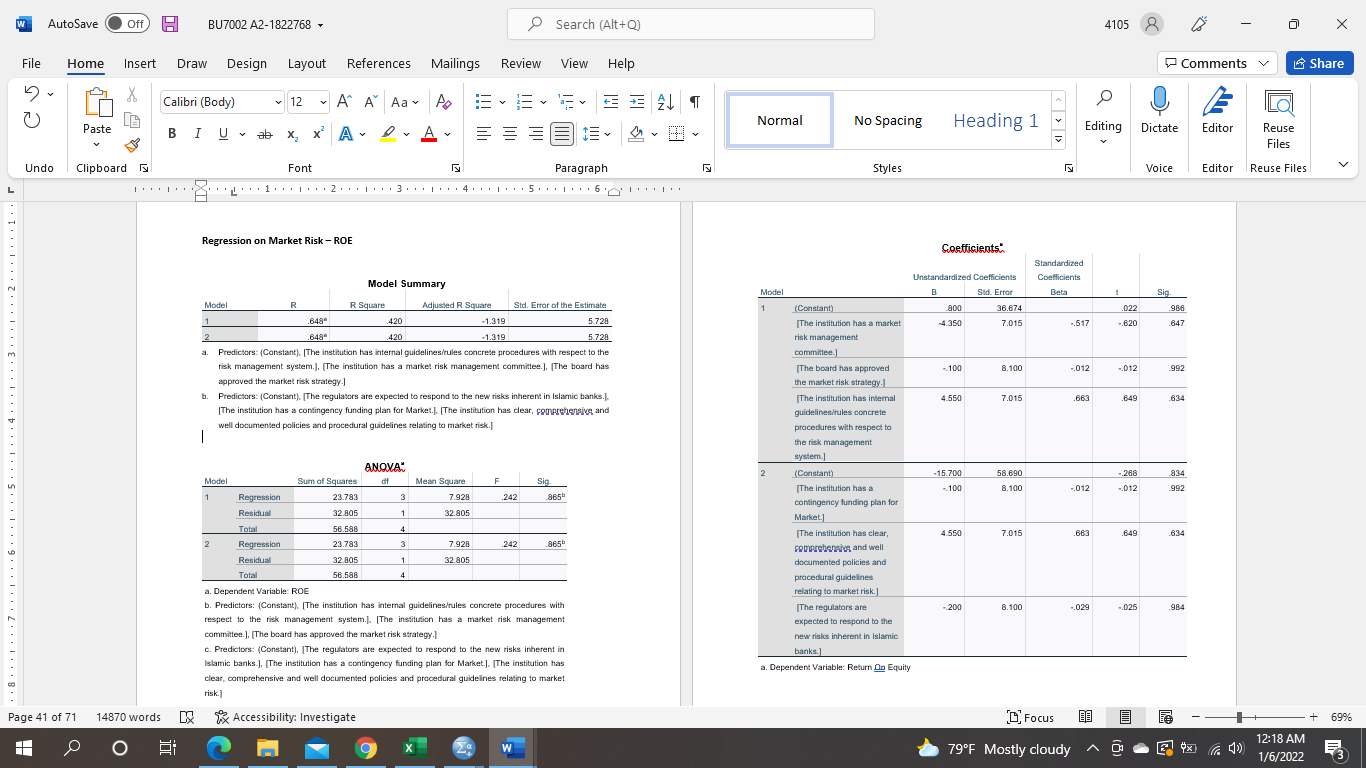Open Chrome from the taskbar

(365, 748)
